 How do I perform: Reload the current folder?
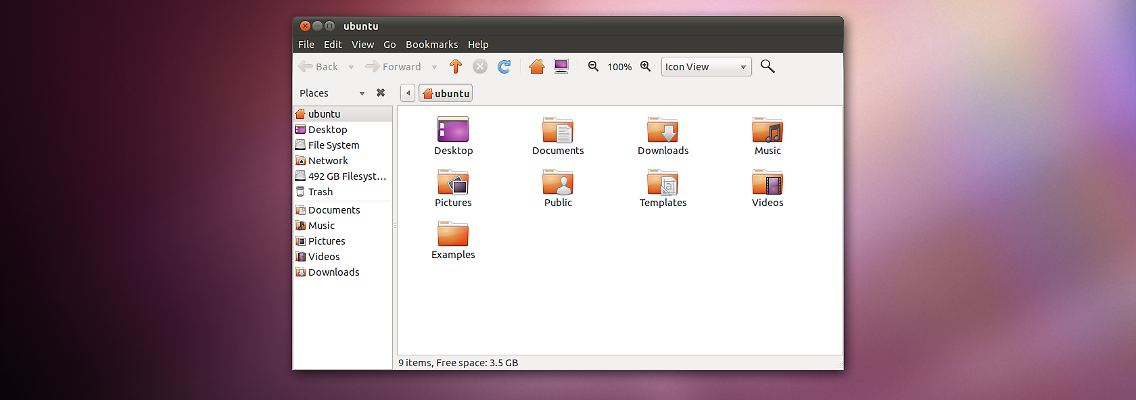point(504,67)
